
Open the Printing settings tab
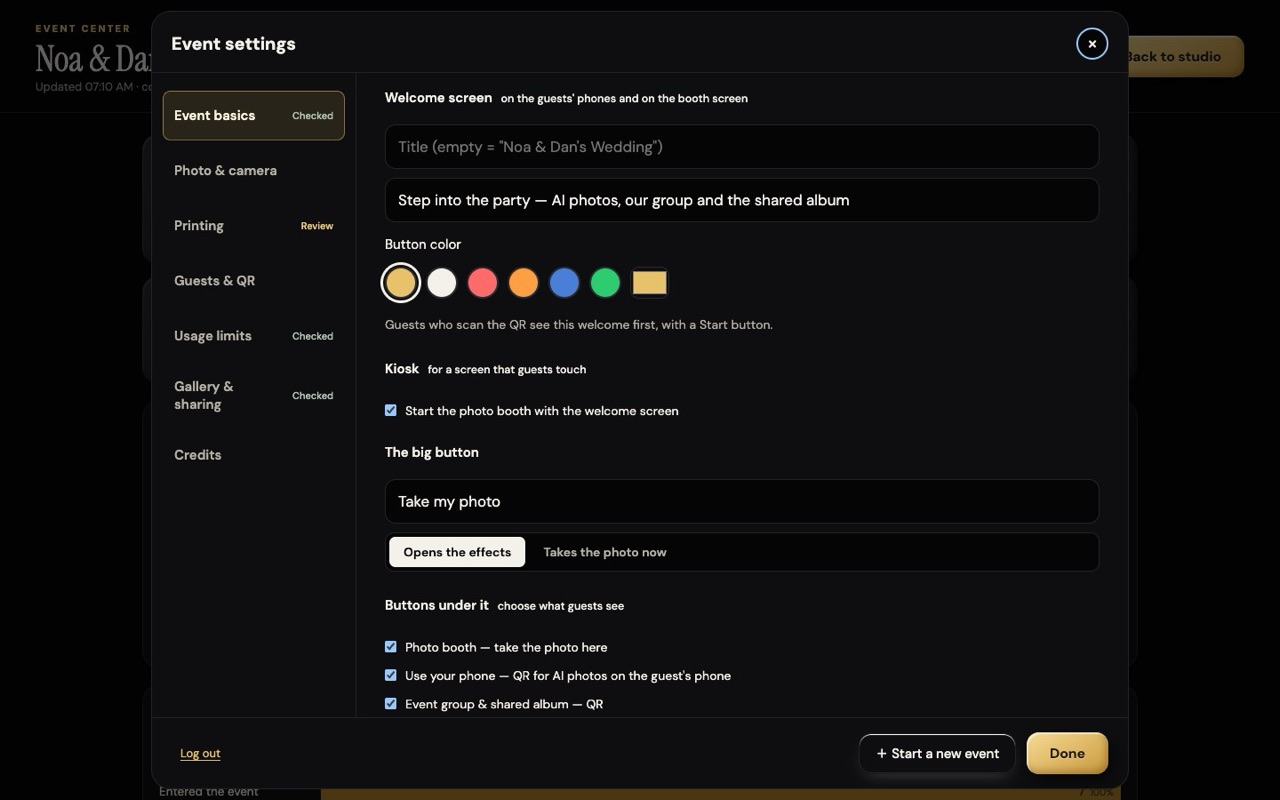click(x=254, y=226)
